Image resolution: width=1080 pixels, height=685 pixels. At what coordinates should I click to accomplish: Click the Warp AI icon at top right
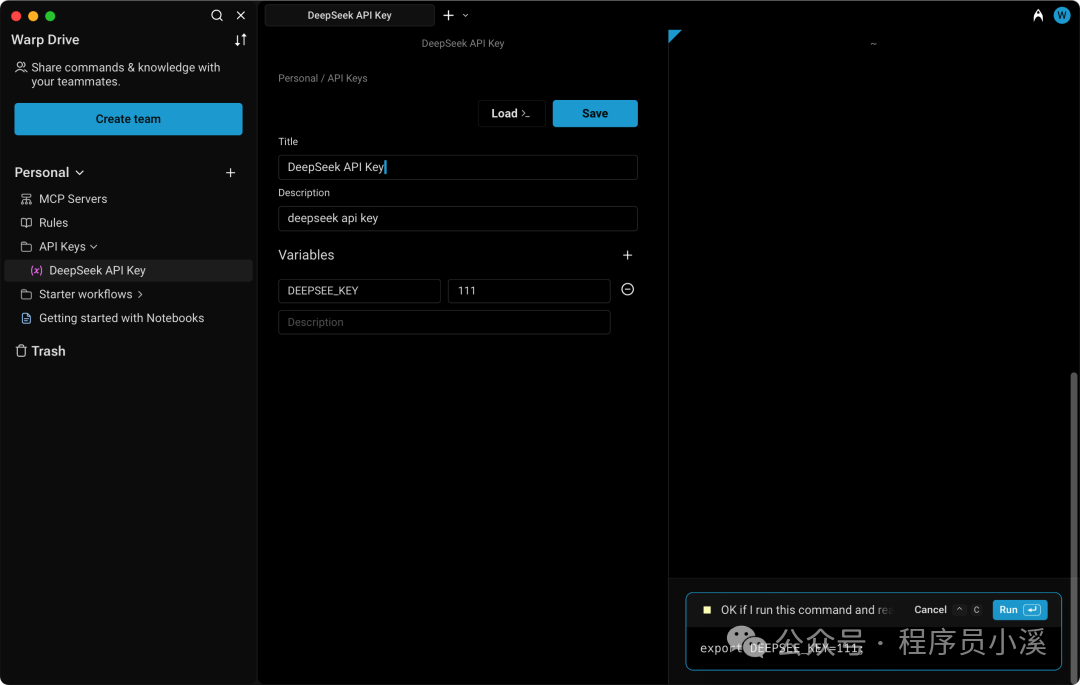pos(1038,15)
